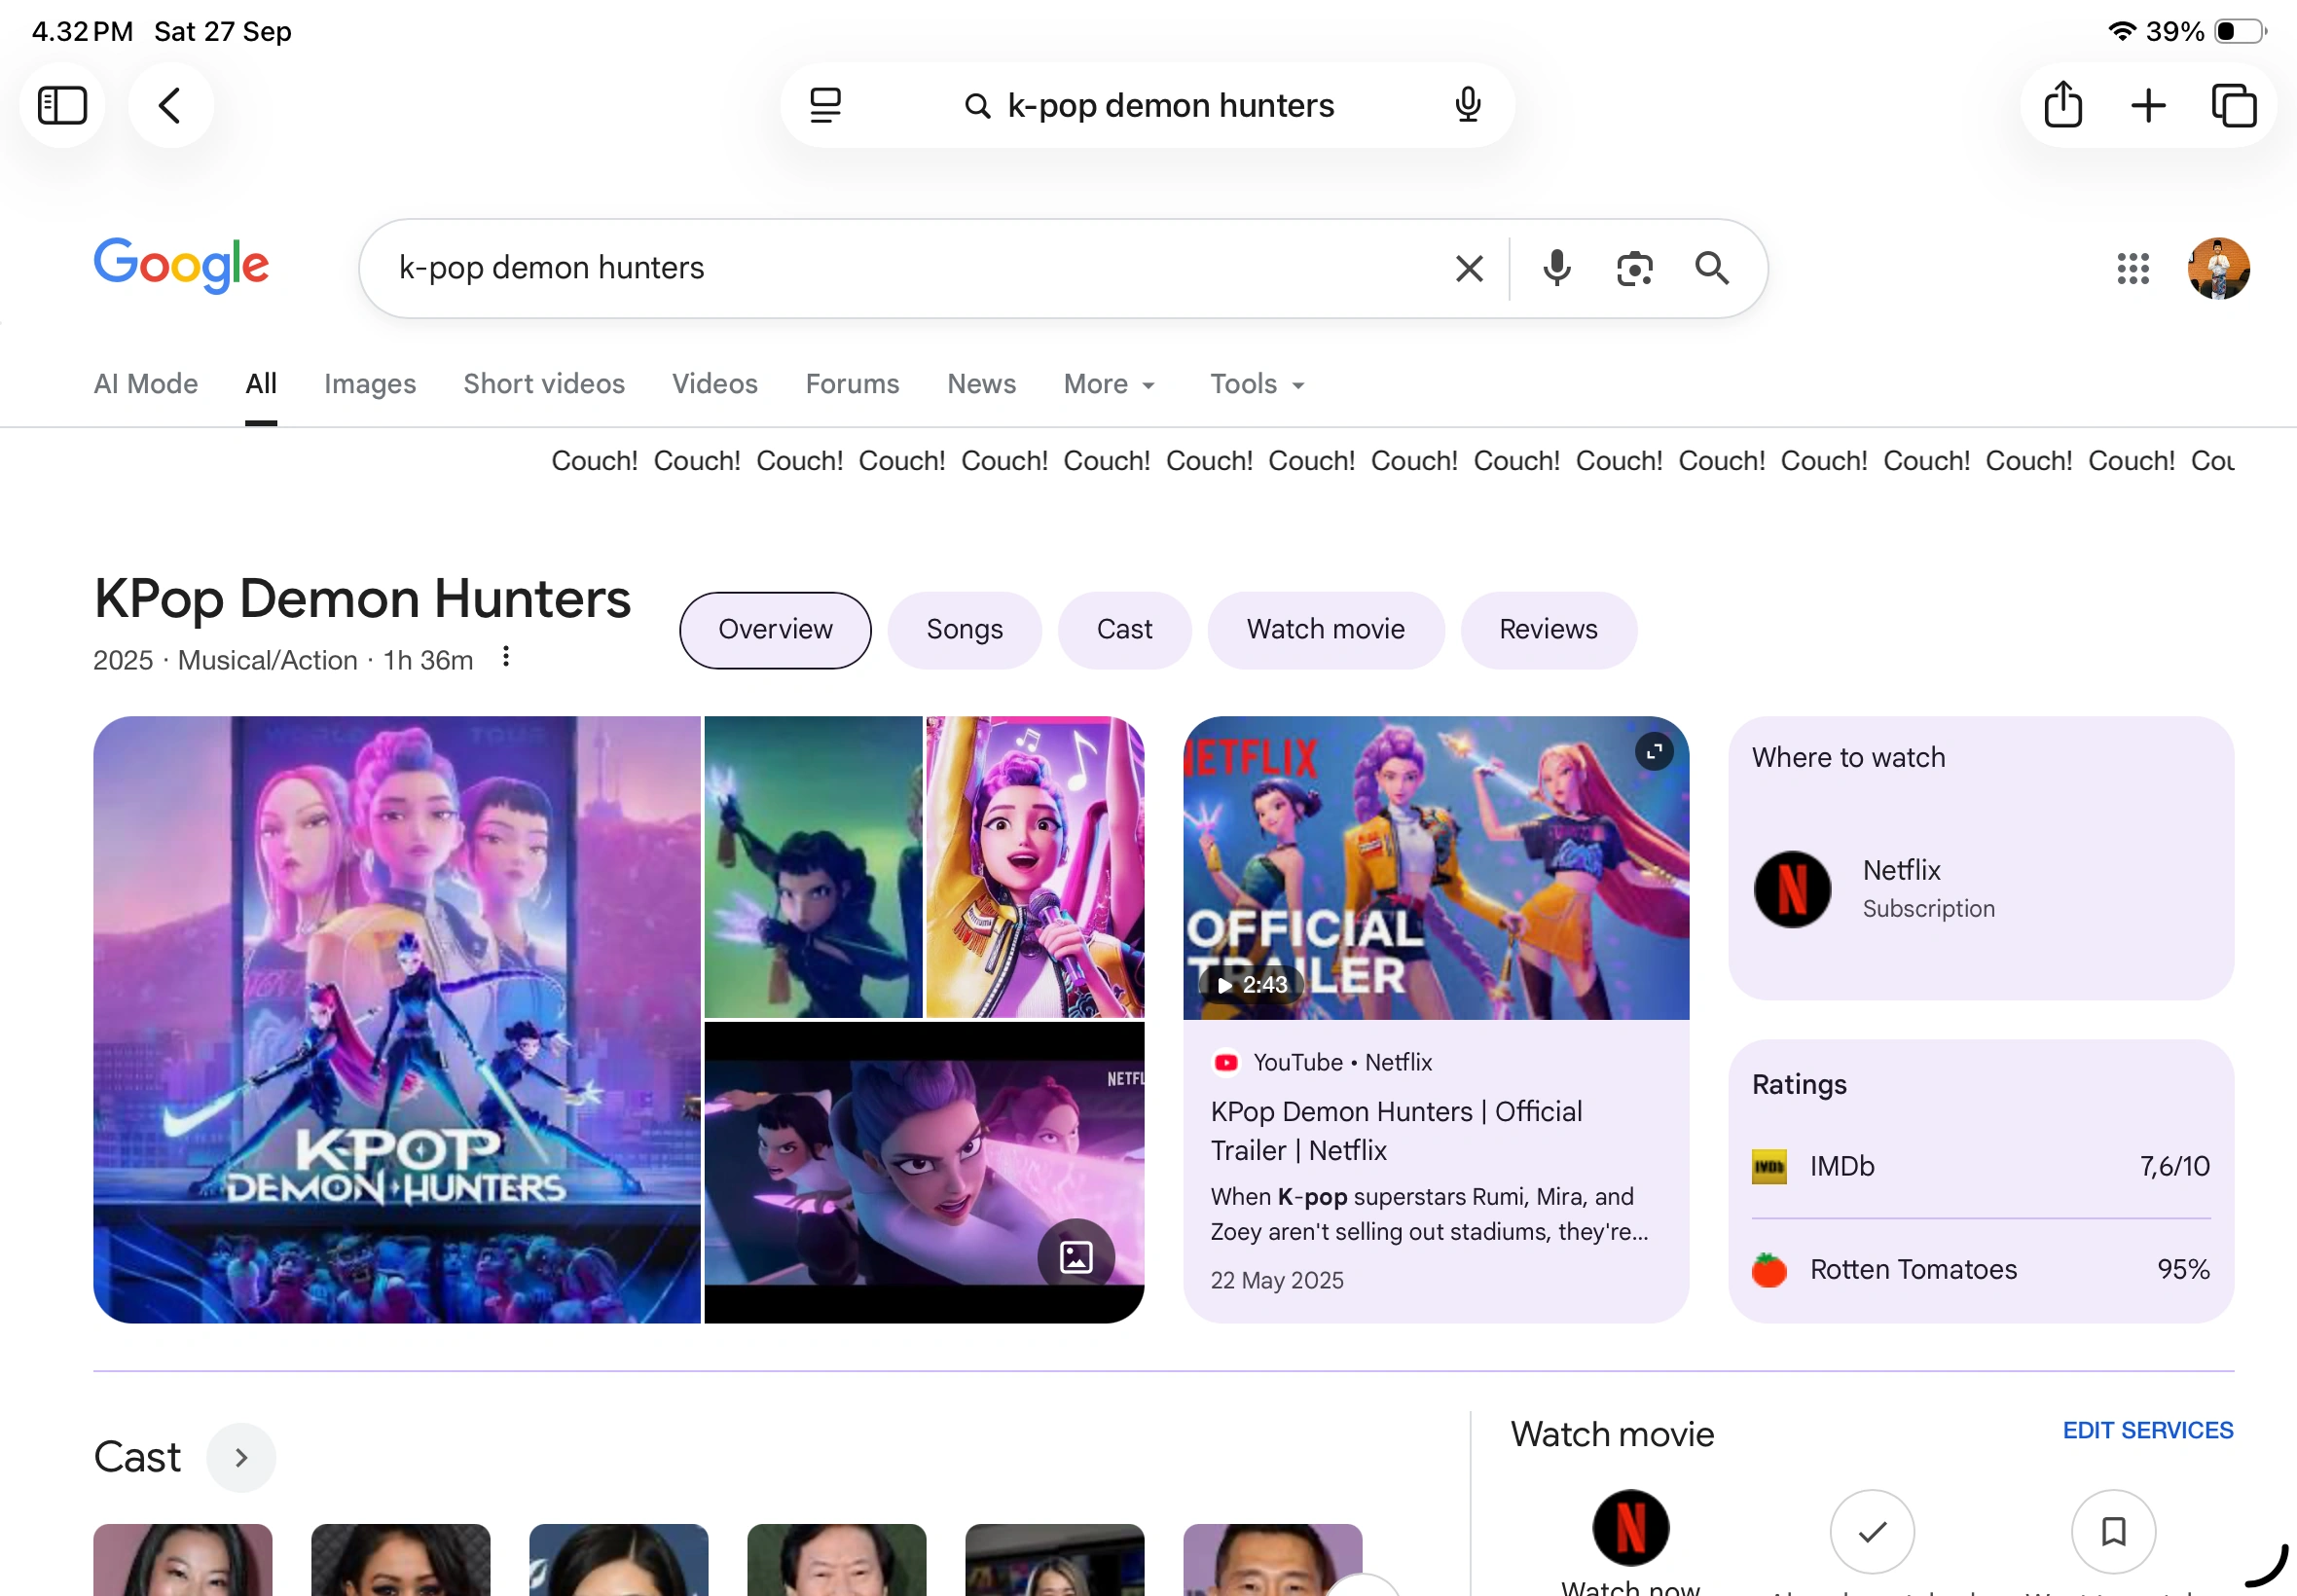The width and height of the screenshot is (2297, 1596).
Task: Open the Reviews chip for the movie
Action: pyautogui.click(x=1547, y=629)
